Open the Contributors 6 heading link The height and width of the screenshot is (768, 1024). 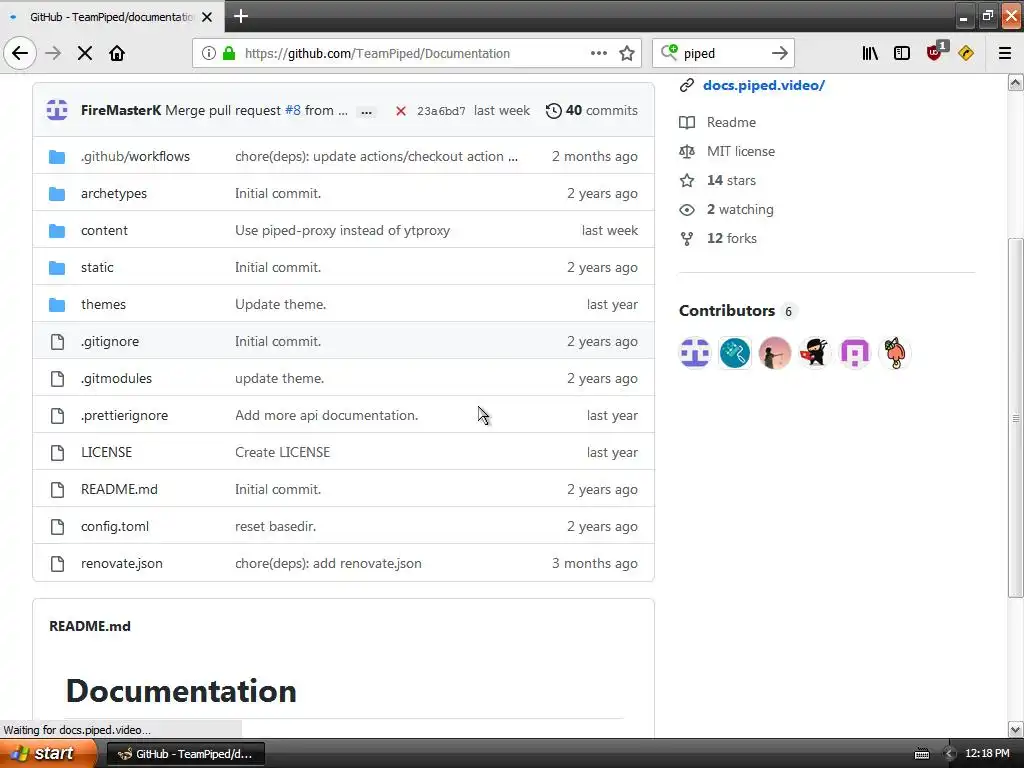[x=737, y=311]
